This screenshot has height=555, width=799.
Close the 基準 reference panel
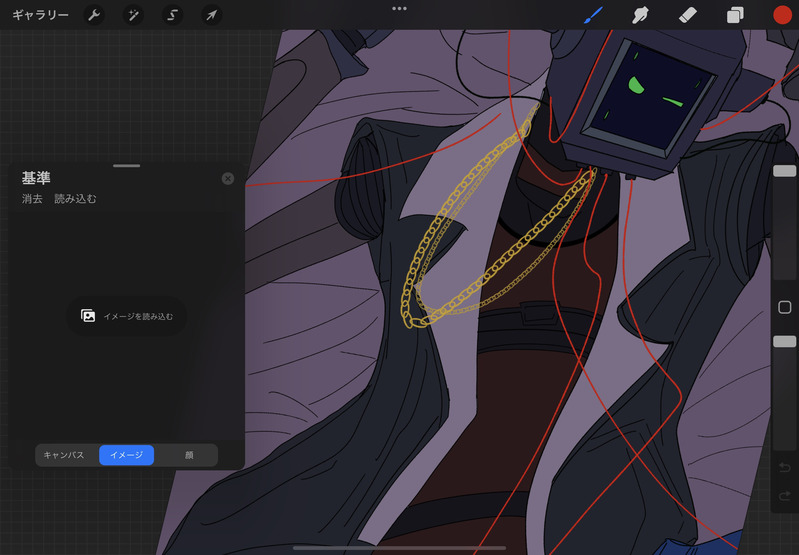228,178
